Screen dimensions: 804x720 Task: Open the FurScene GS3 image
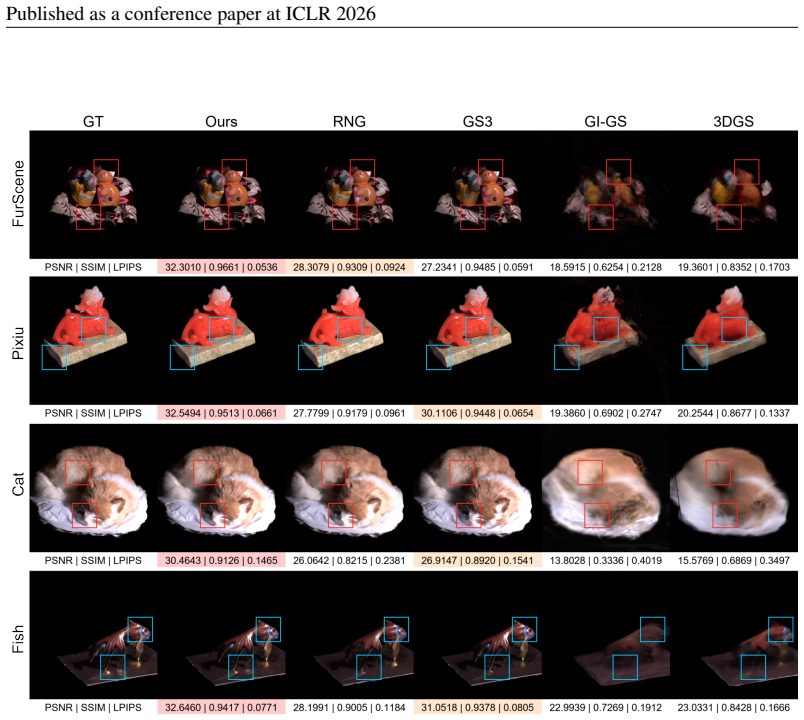click(478, 194)
